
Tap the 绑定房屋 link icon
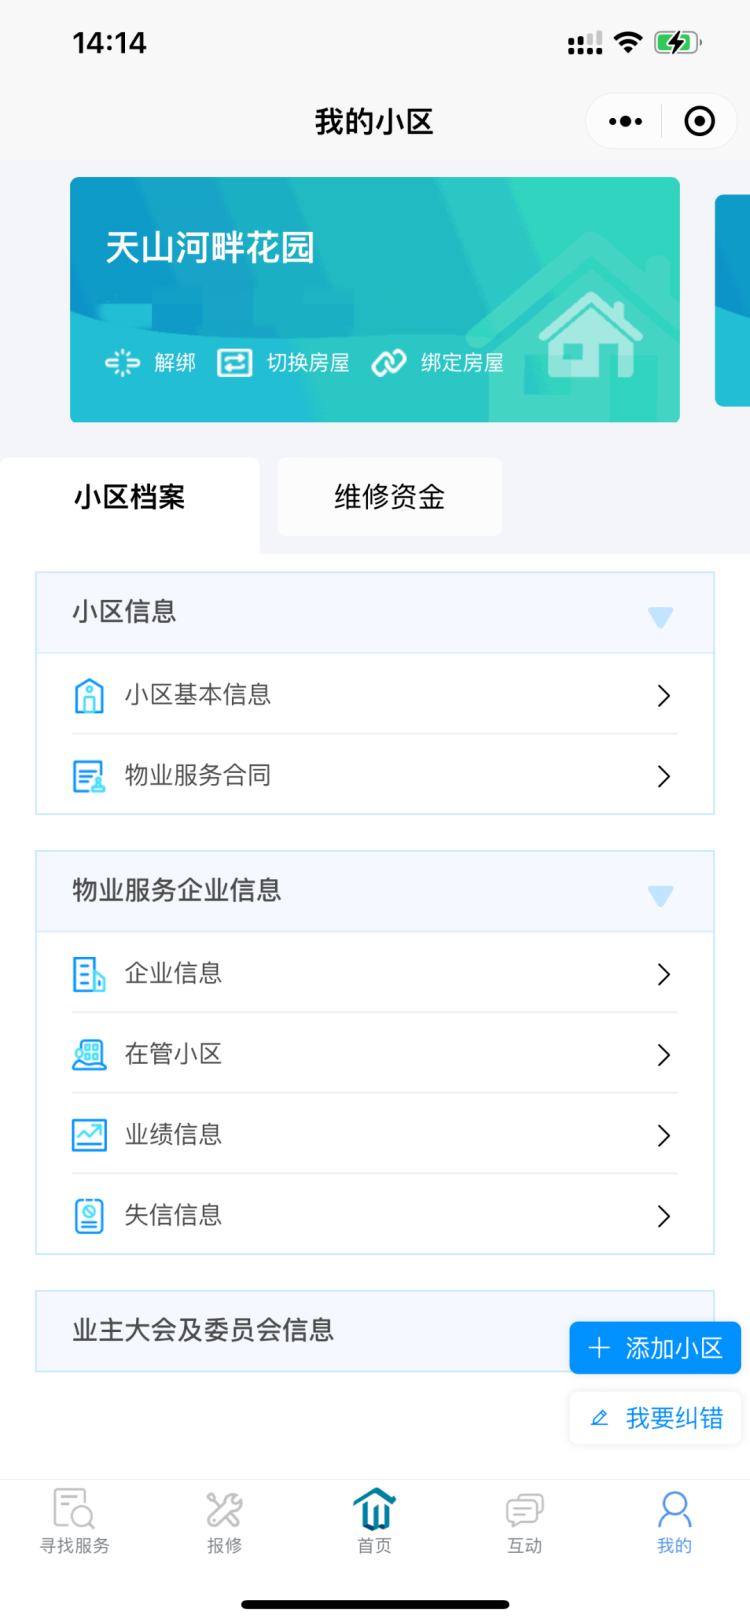389,363
